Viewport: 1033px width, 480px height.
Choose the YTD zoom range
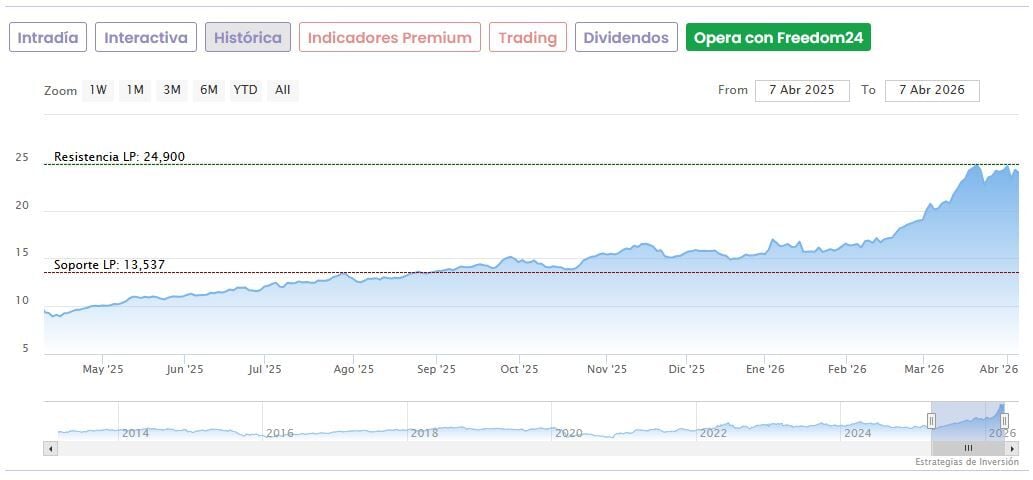point(245,90)
